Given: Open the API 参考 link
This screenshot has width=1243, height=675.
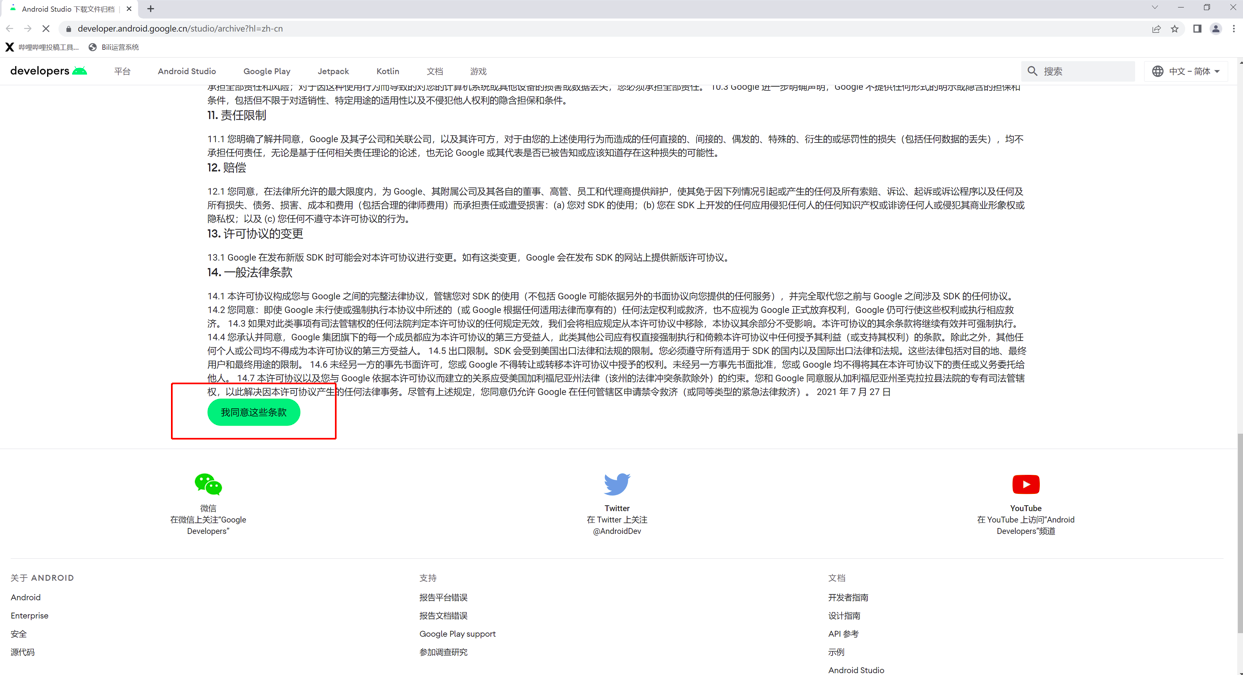Looking at the screenshot, I should point(843,634).
